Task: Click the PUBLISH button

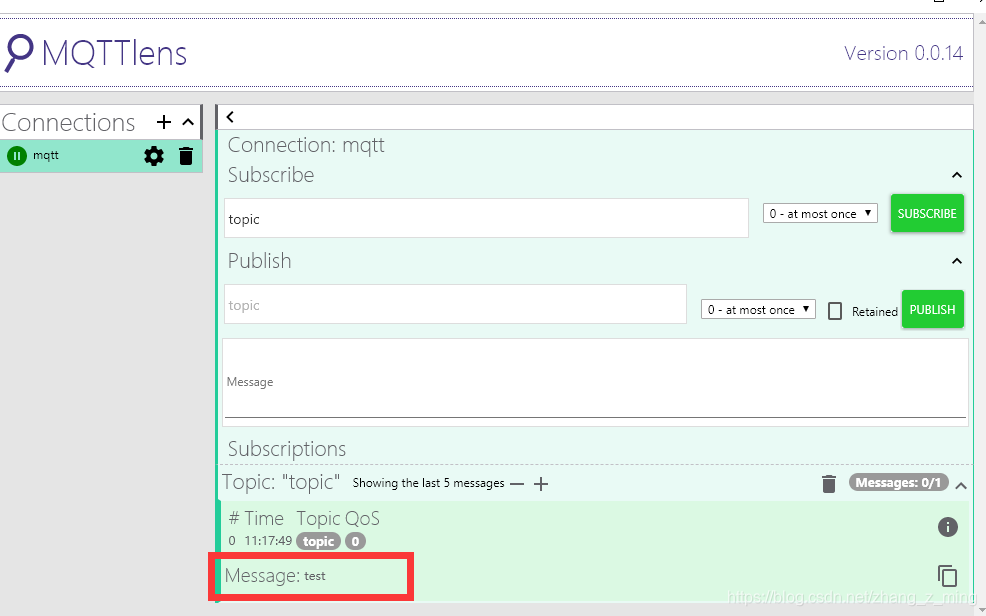Action: (x=933, y=309)
